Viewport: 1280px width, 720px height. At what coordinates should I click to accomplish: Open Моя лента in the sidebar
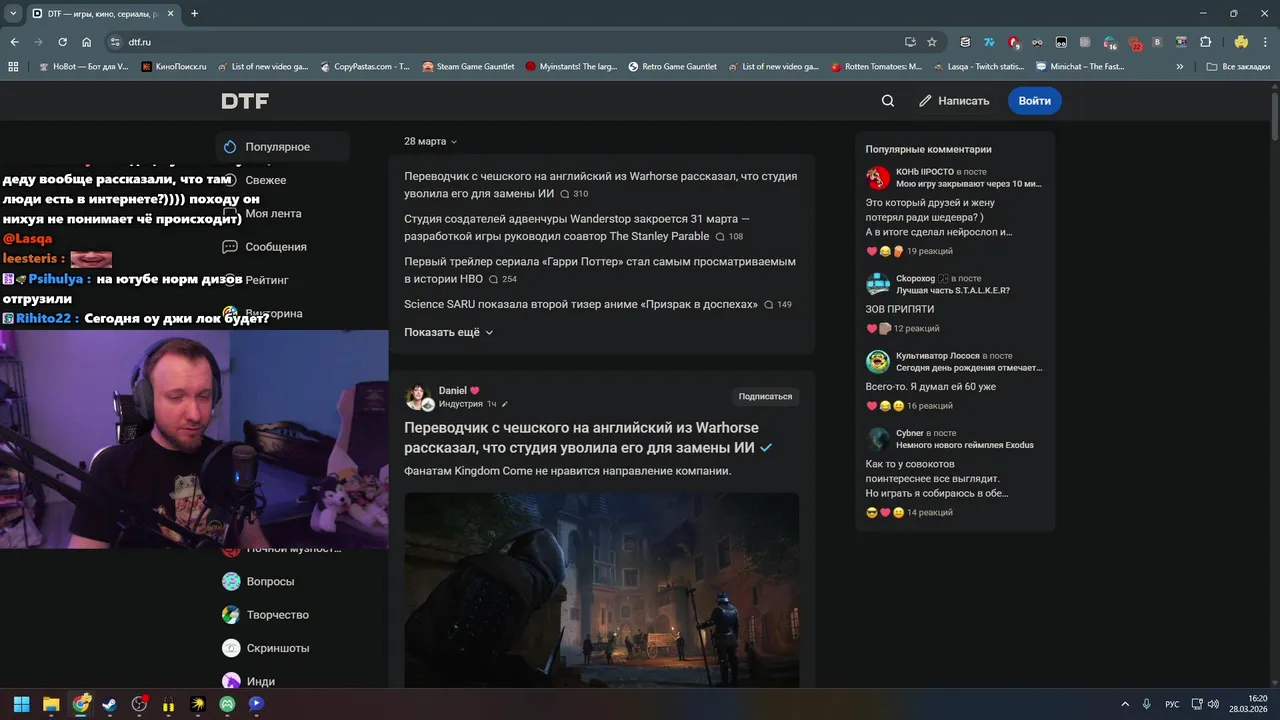(273, 213)
